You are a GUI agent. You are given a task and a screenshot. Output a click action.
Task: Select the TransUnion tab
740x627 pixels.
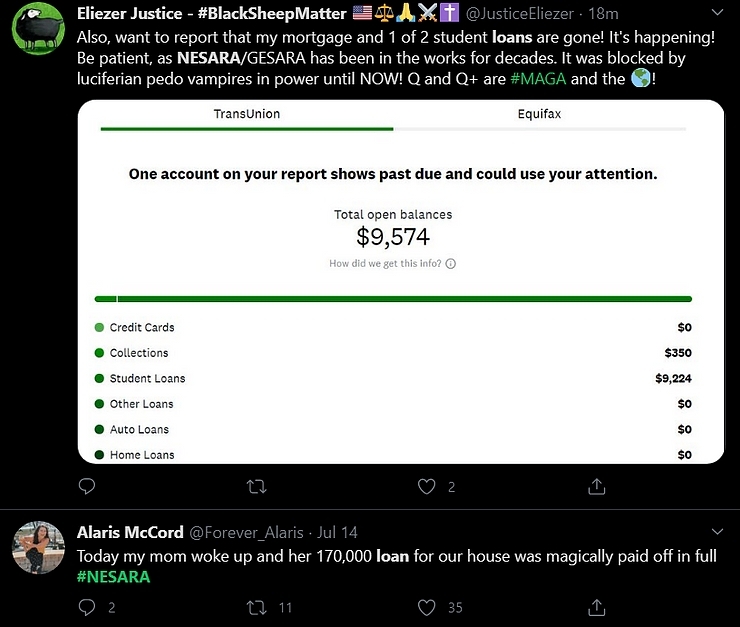point(247,114)
